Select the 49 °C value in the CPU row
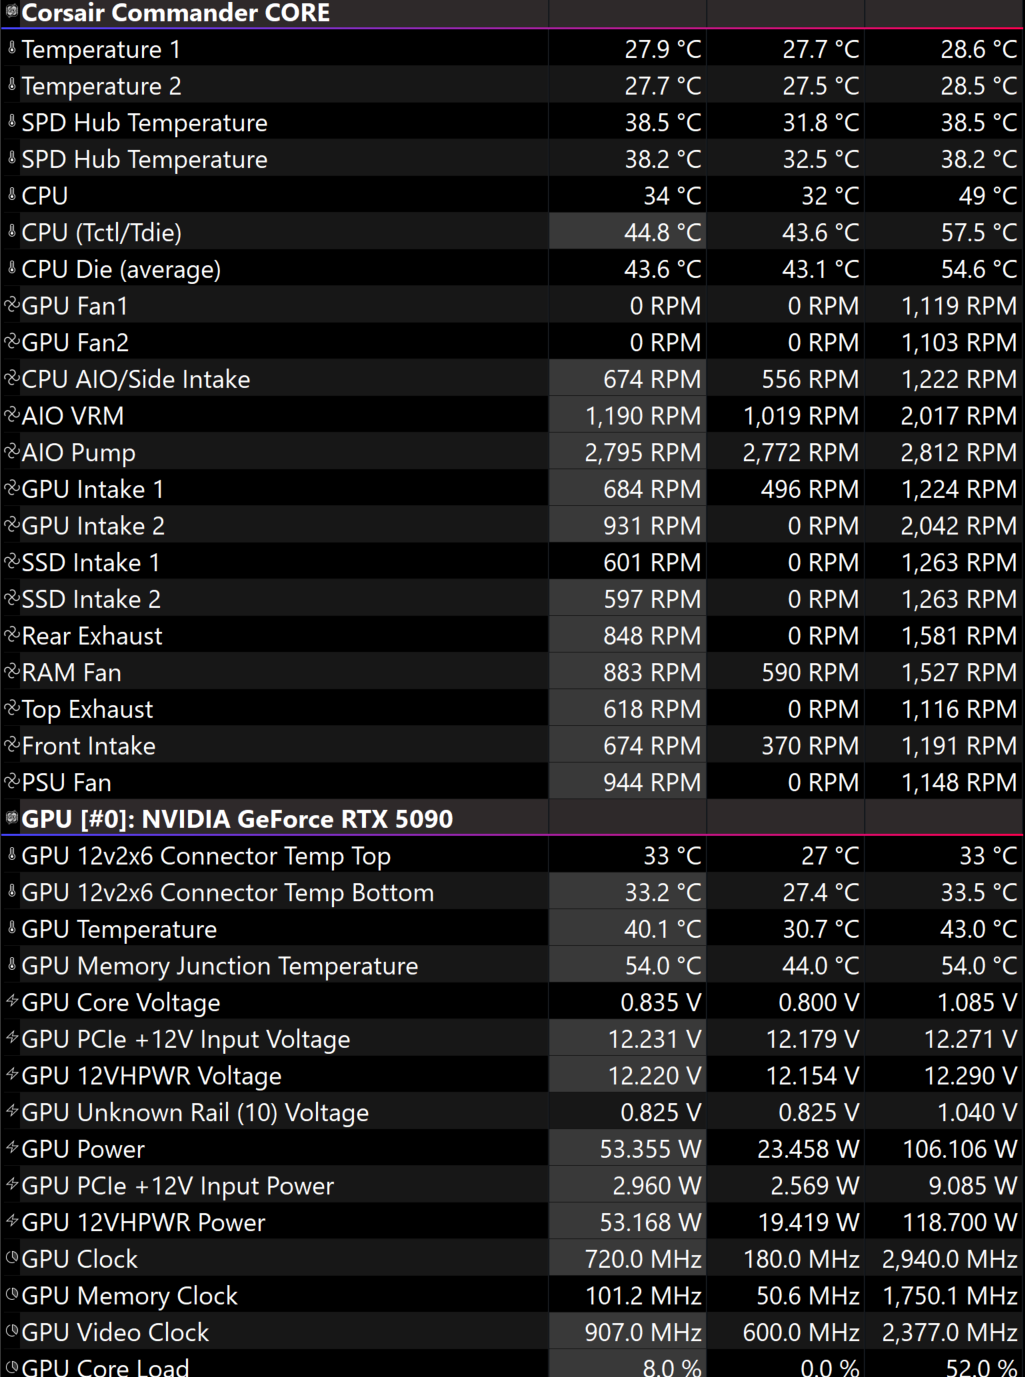1025x1377 pixels. point(988,196)
